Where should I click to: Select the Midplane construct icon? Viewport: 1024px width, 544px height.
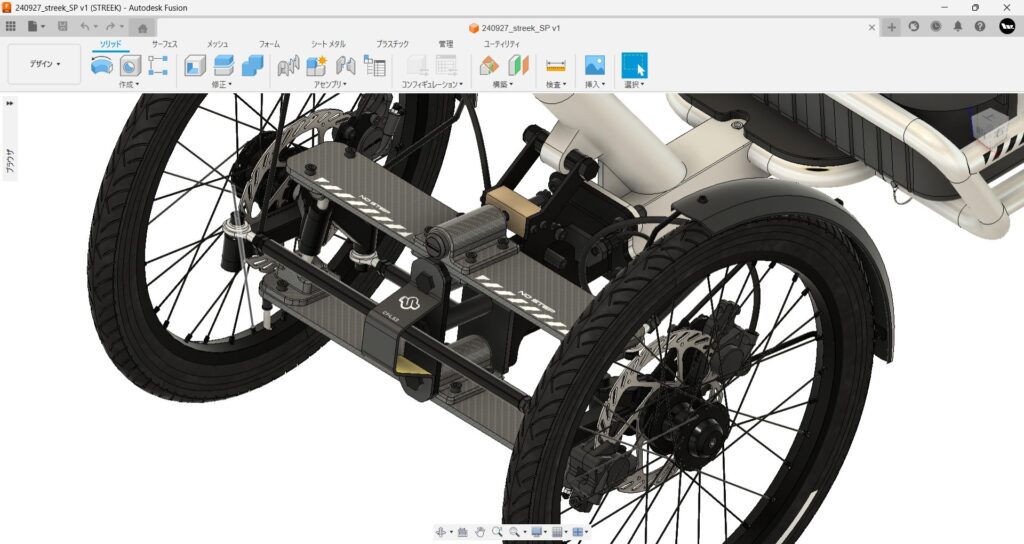pyautogui.click(x=518, y=65)
